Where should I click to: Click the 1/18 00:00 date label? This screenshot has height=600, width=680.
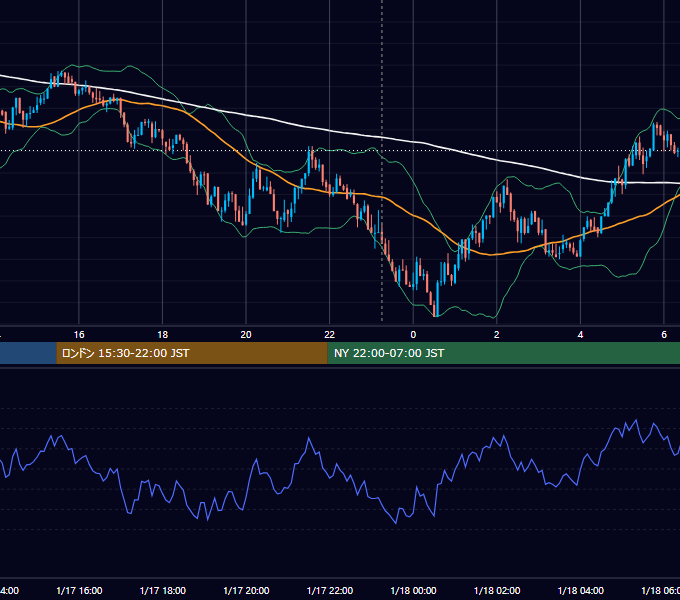tap(413, 591)
